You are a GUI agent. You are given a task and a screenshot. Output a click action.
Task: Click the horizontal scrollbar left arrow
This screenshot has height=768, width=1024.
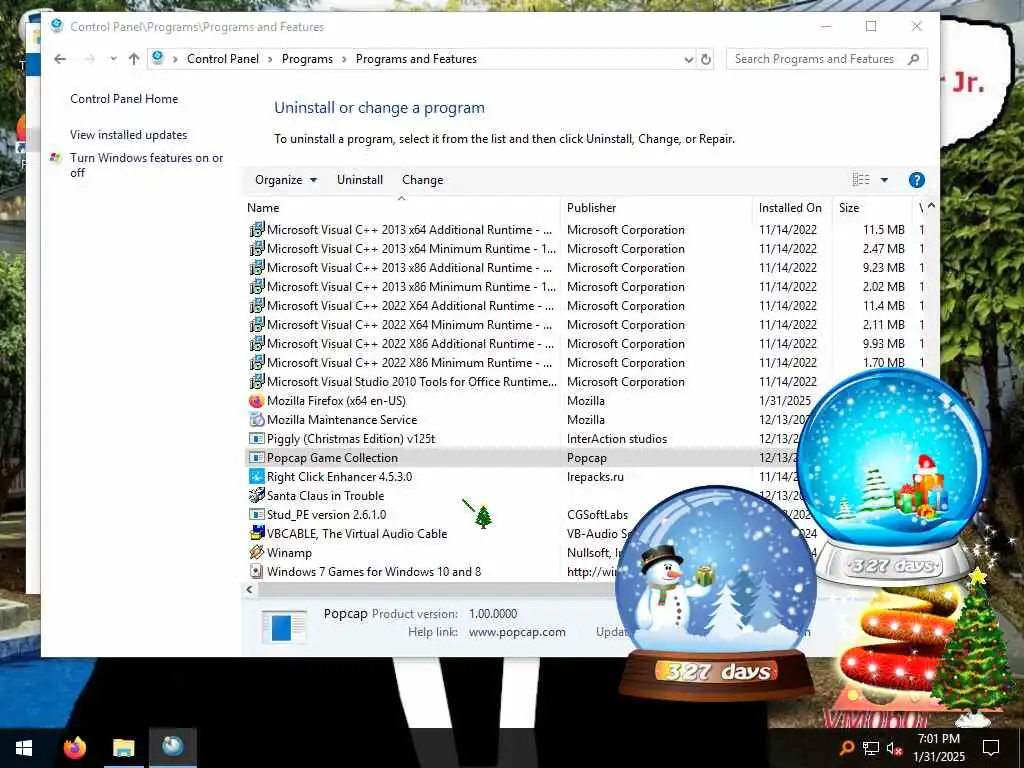click(x=249, y=589)
